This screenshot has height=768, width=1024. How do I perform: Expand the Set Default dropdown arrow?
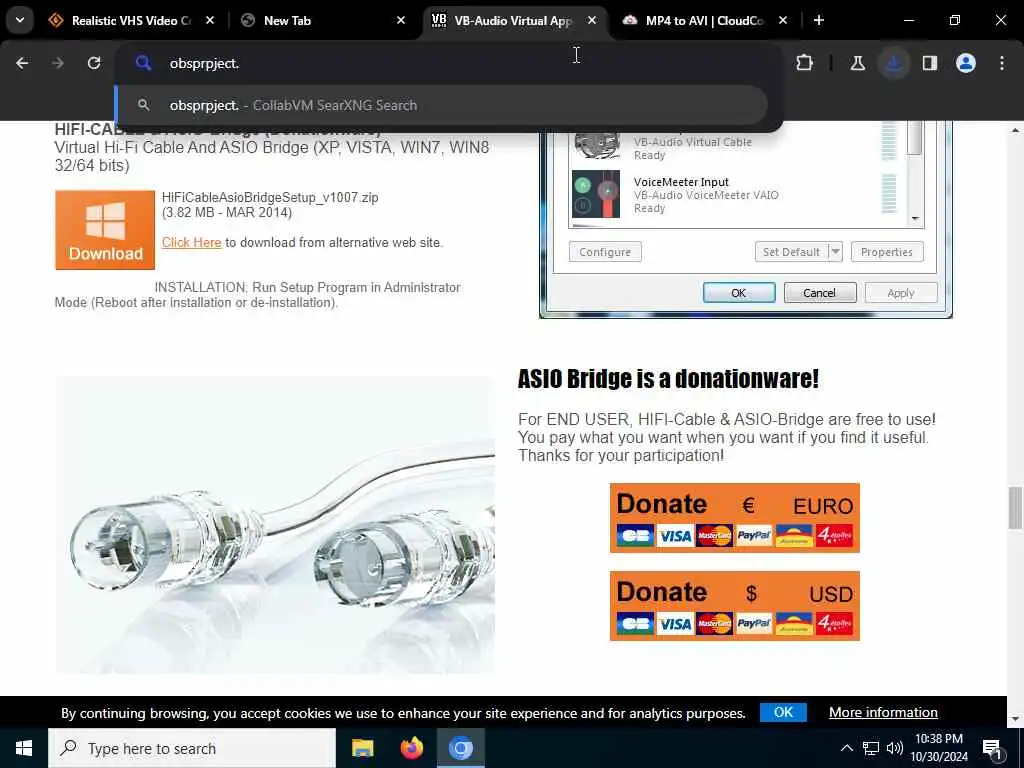pyautogui.click(x=835, y=252)
